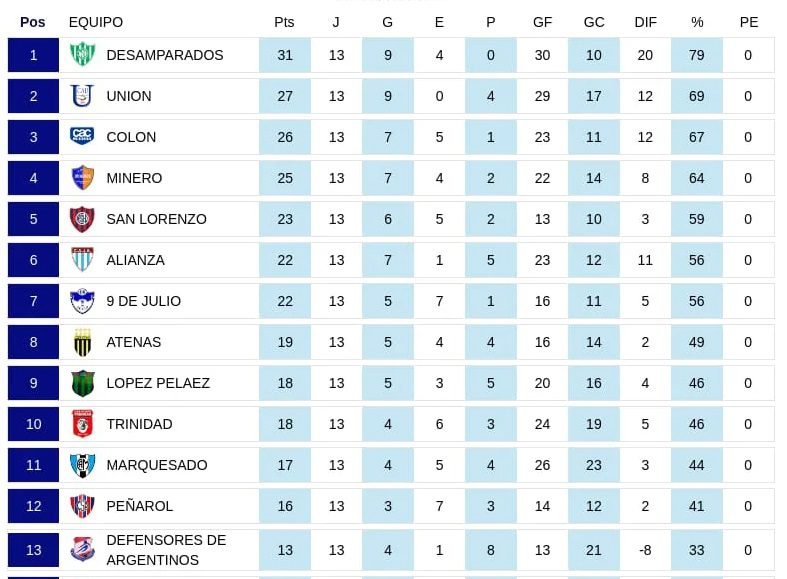787x579 pixels.
Task: Click the Peñarol team crest
Action: pyautogui.click(x=82, y=506)
